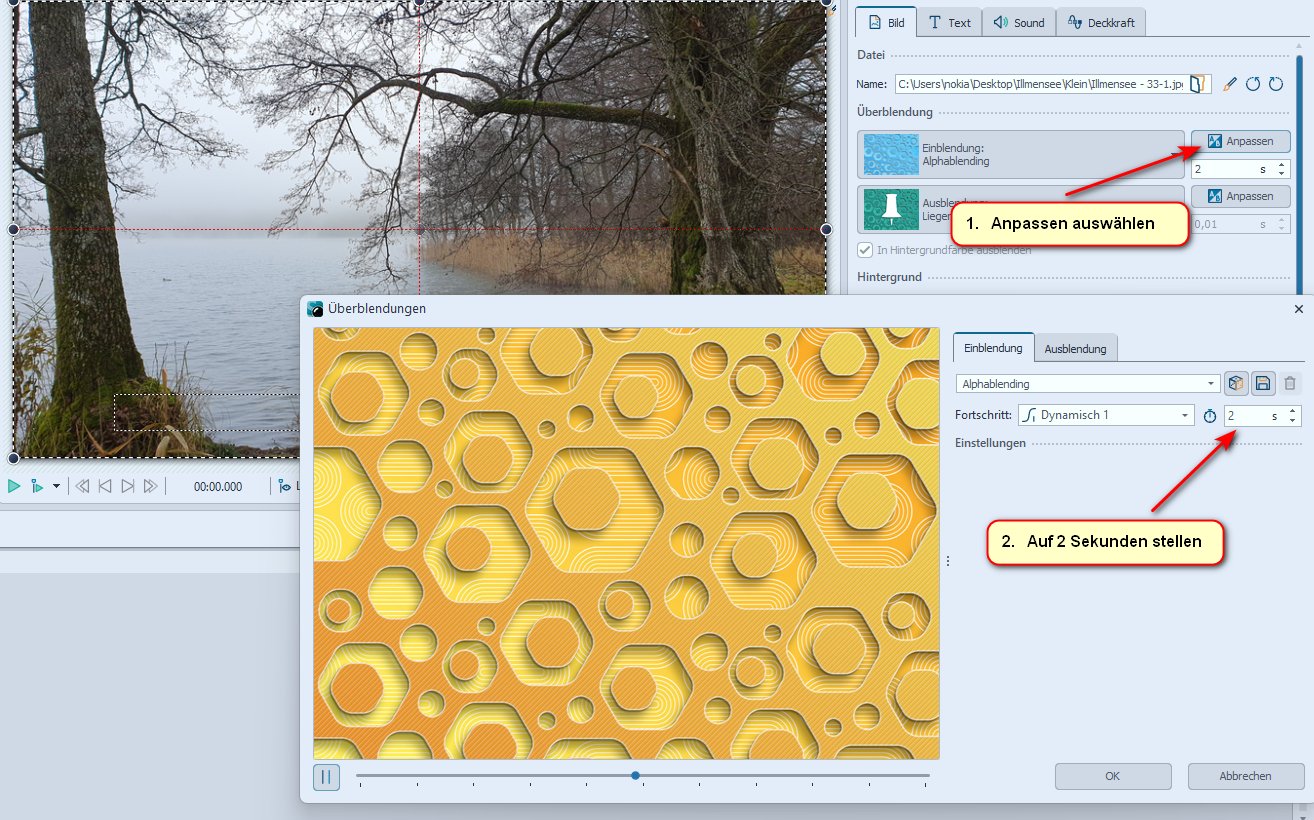
Task: Click play-from-position icon next to play
Action: pyautogui.click(x=37, y=486)
